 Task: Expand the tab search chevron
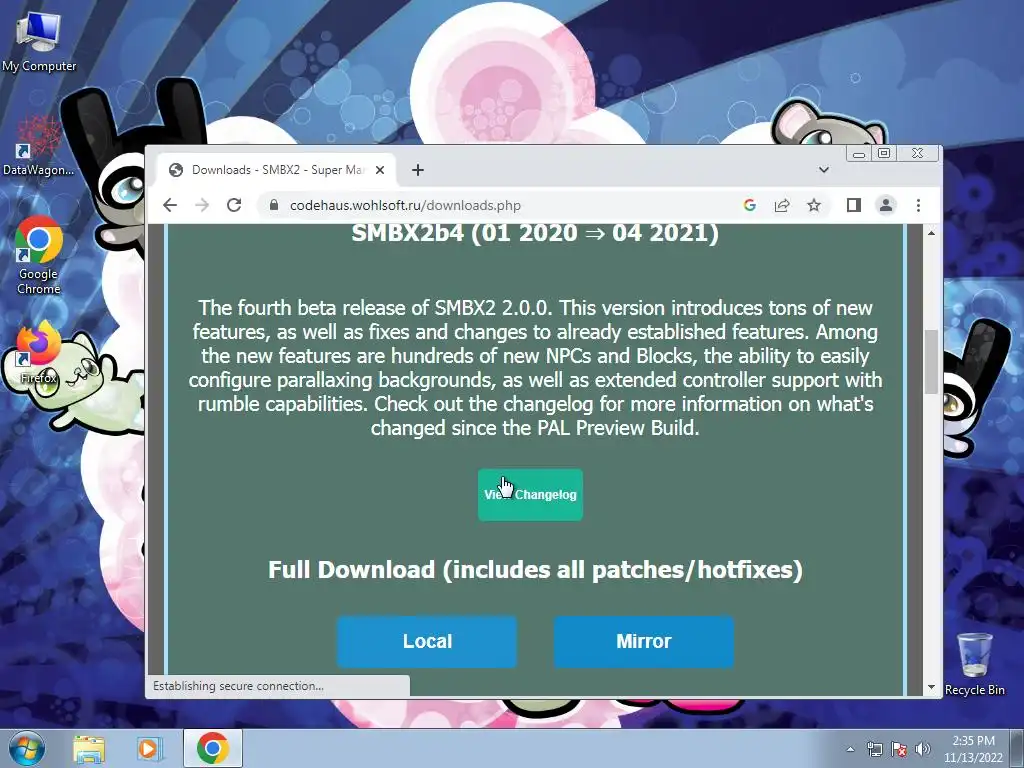(x=824, y=170)
